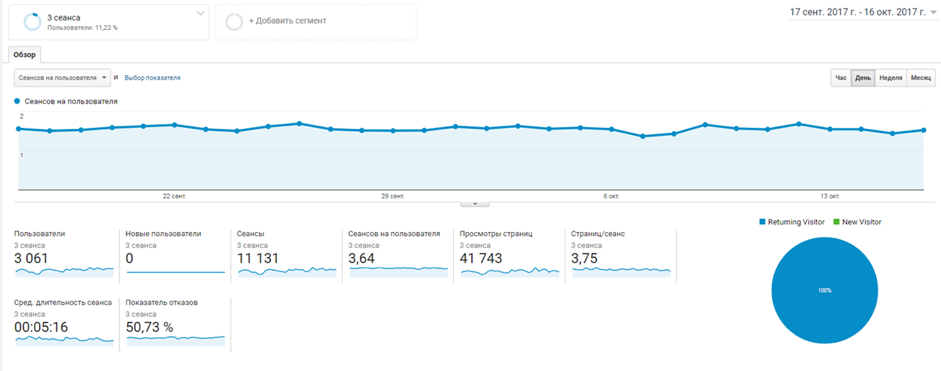Open the Сеансов на пользователя metric dropdown
The width and height of the screenshot is (941, 371).
pyautogui.click(x=62, y=77)
